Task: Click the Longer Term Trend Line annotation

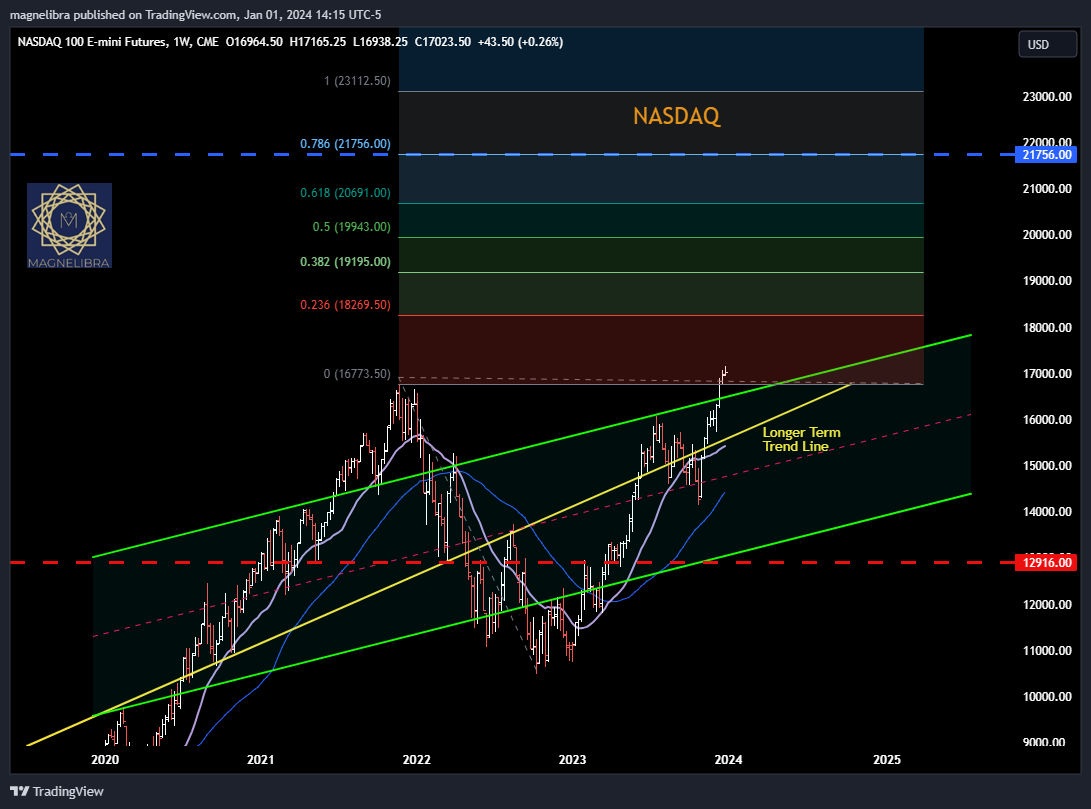Action: [801, 440]
